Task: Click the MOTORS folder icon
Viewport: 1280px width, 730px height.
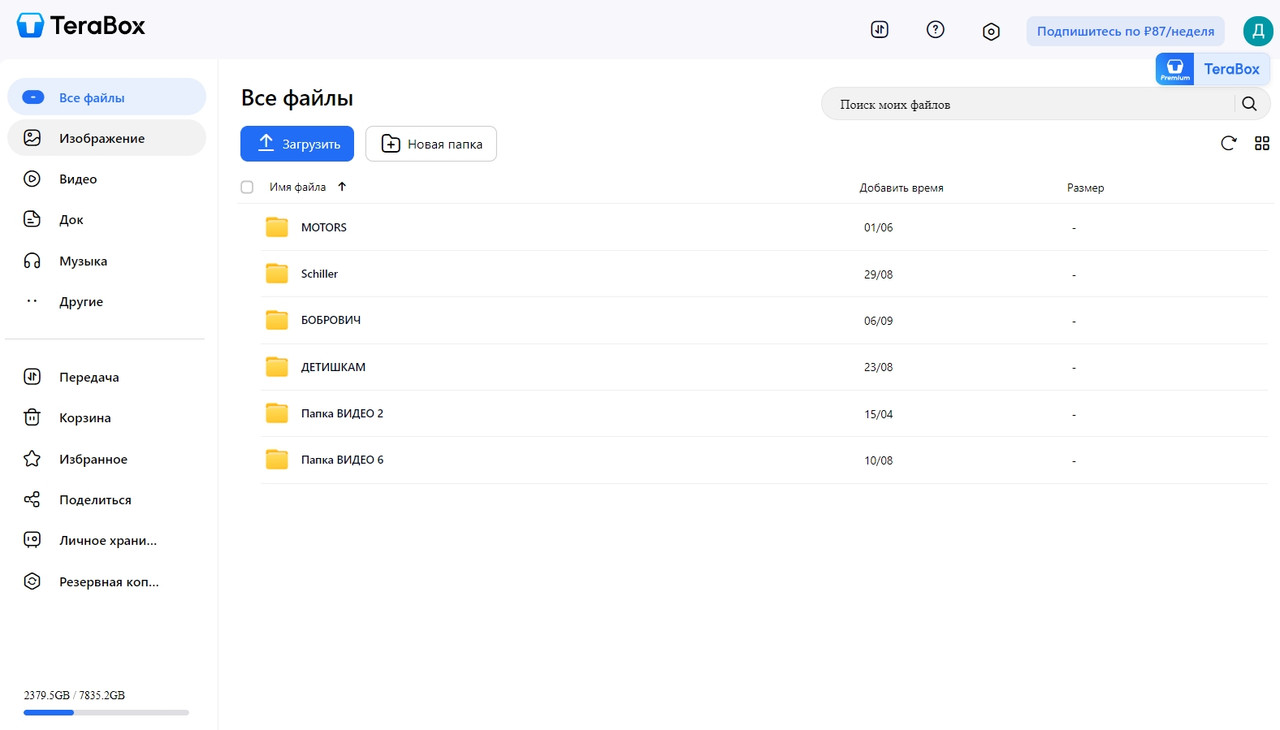Action: click(x=277, y=227)
